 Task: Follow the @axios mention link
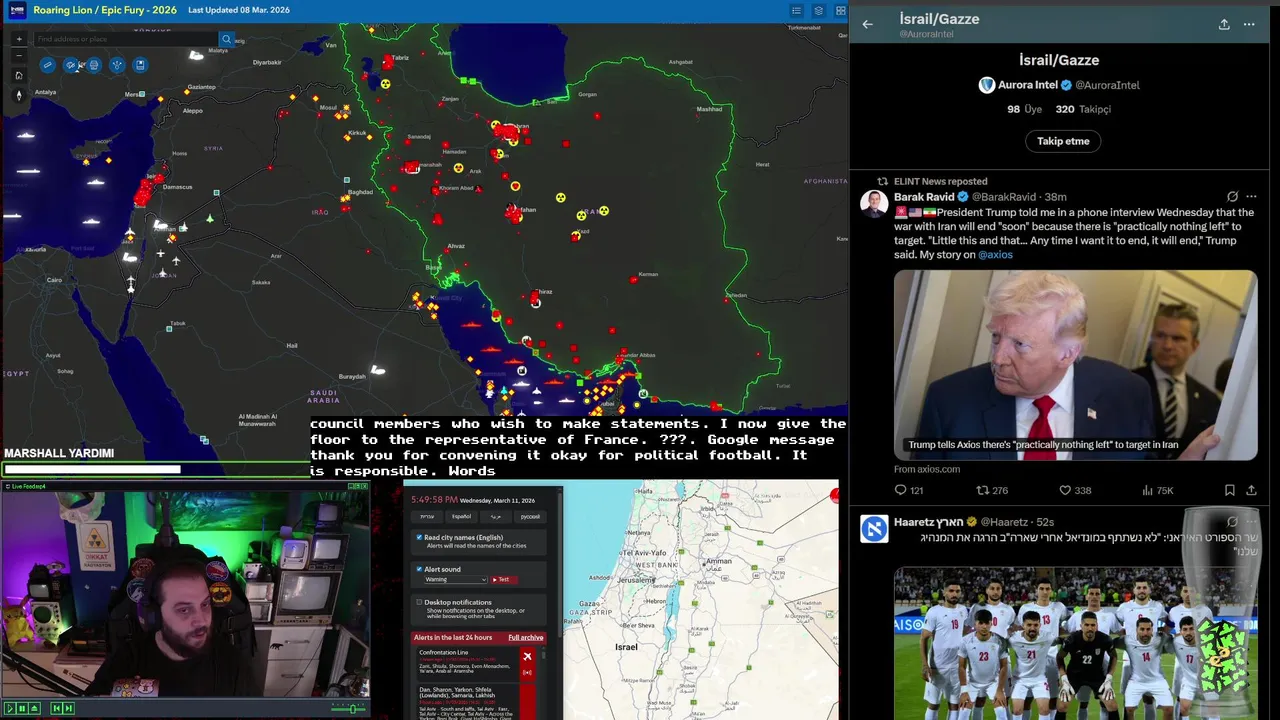(x=995, y=254)
